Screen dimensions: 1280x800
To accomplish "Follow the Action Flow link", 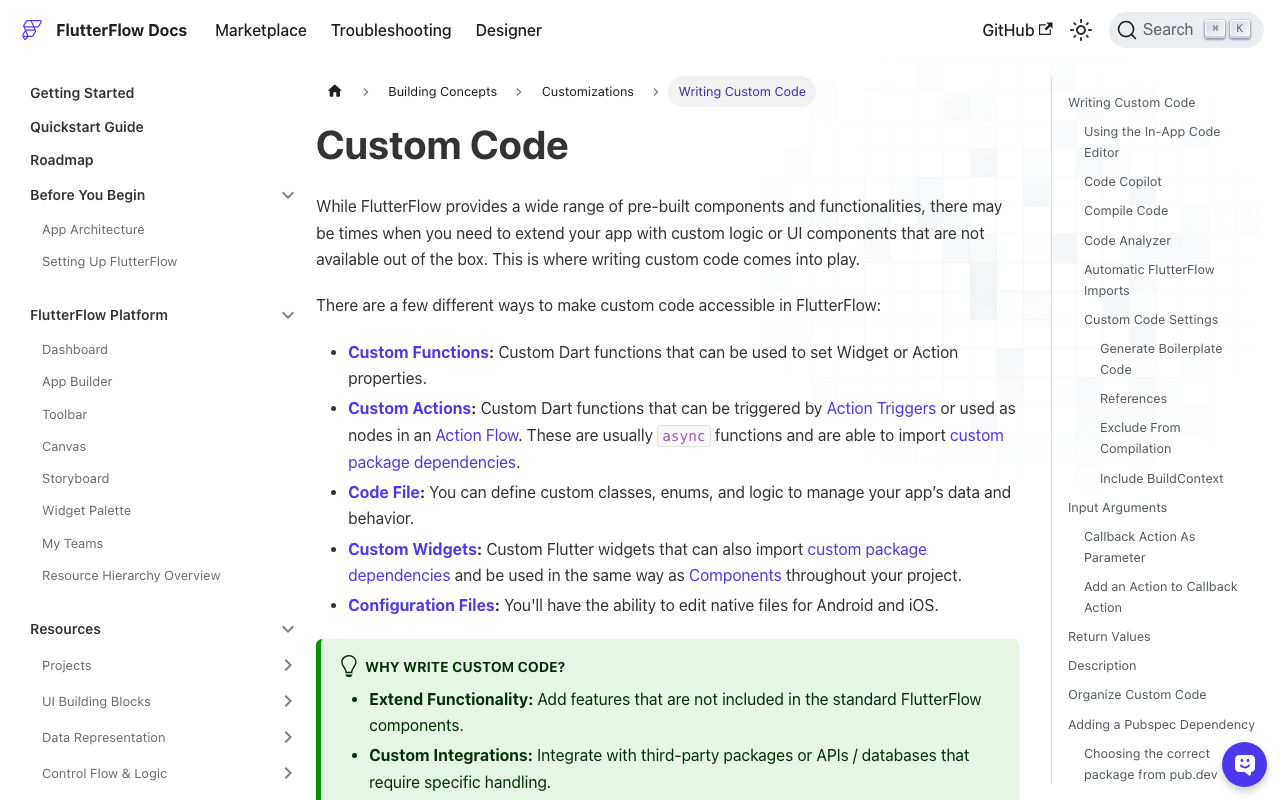I will pyautogui.click(x=477, y=435).
